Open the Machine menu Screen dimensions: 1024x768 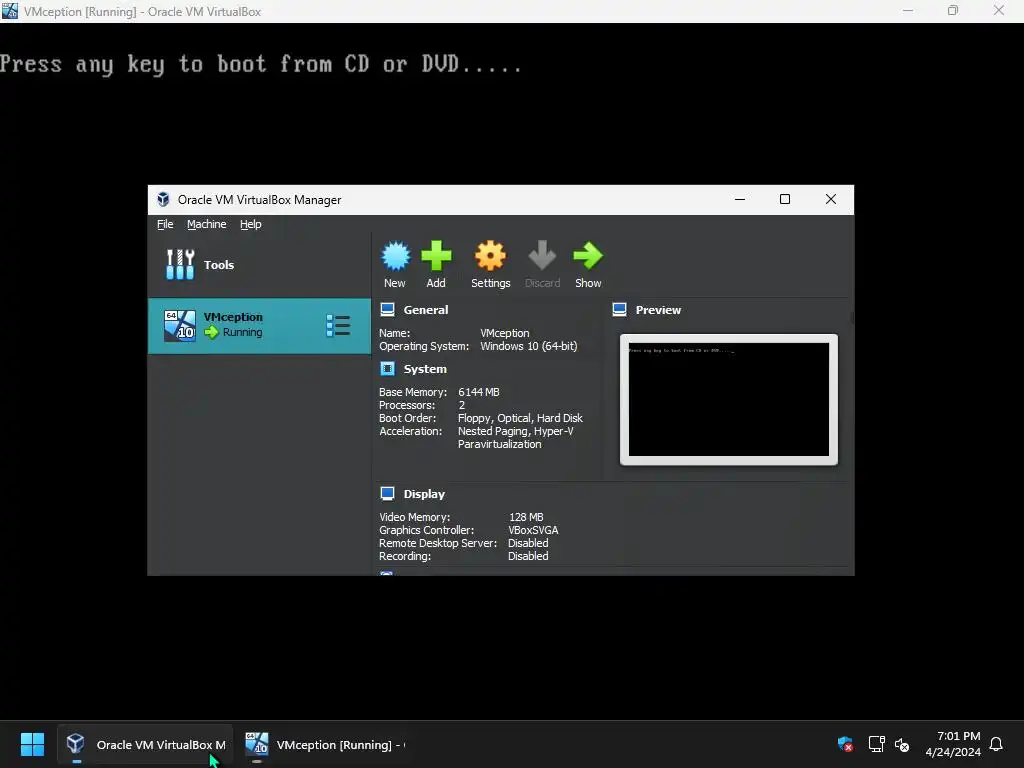206,224
